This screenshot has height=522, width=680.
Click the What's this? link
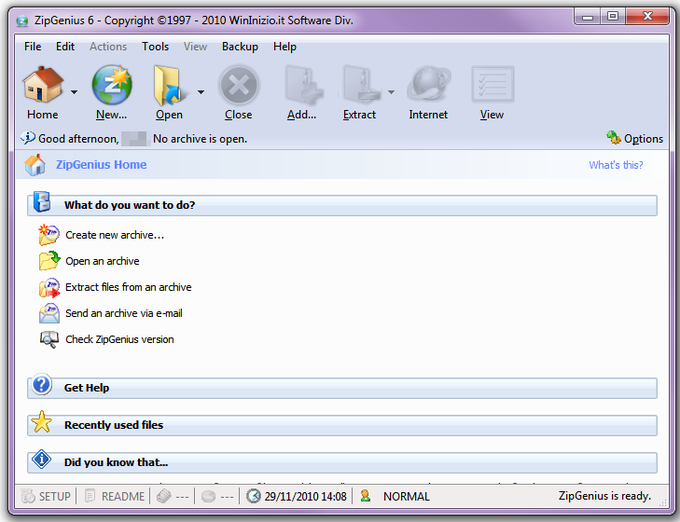(x=616, y=165)
